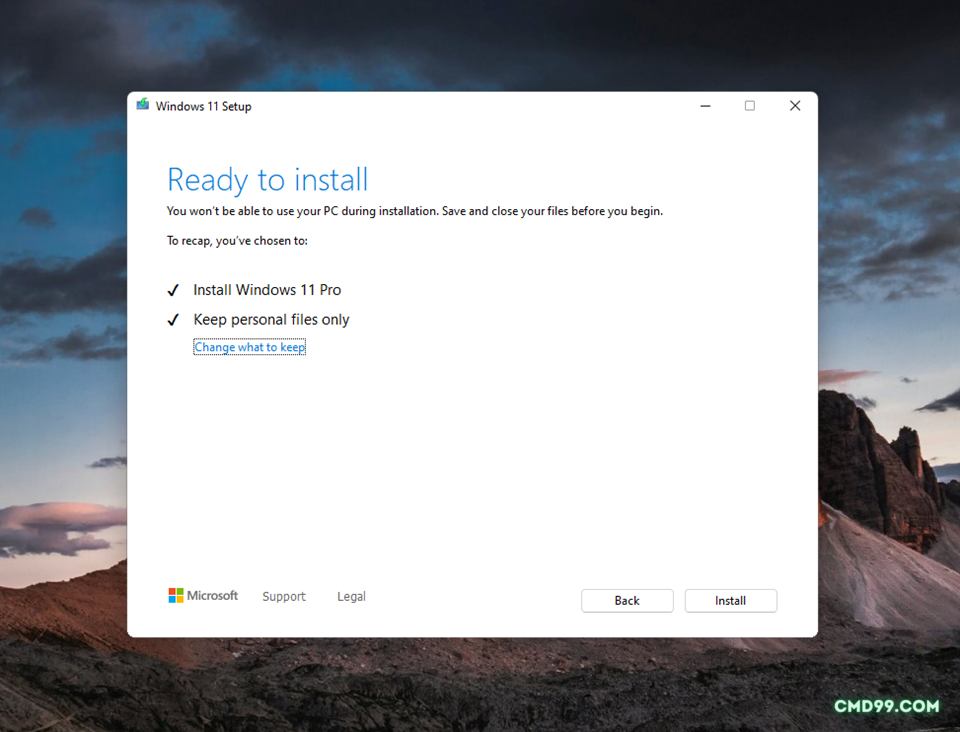
Task: Maximize the Windows 11 Setup window
Action: [749, 106]
